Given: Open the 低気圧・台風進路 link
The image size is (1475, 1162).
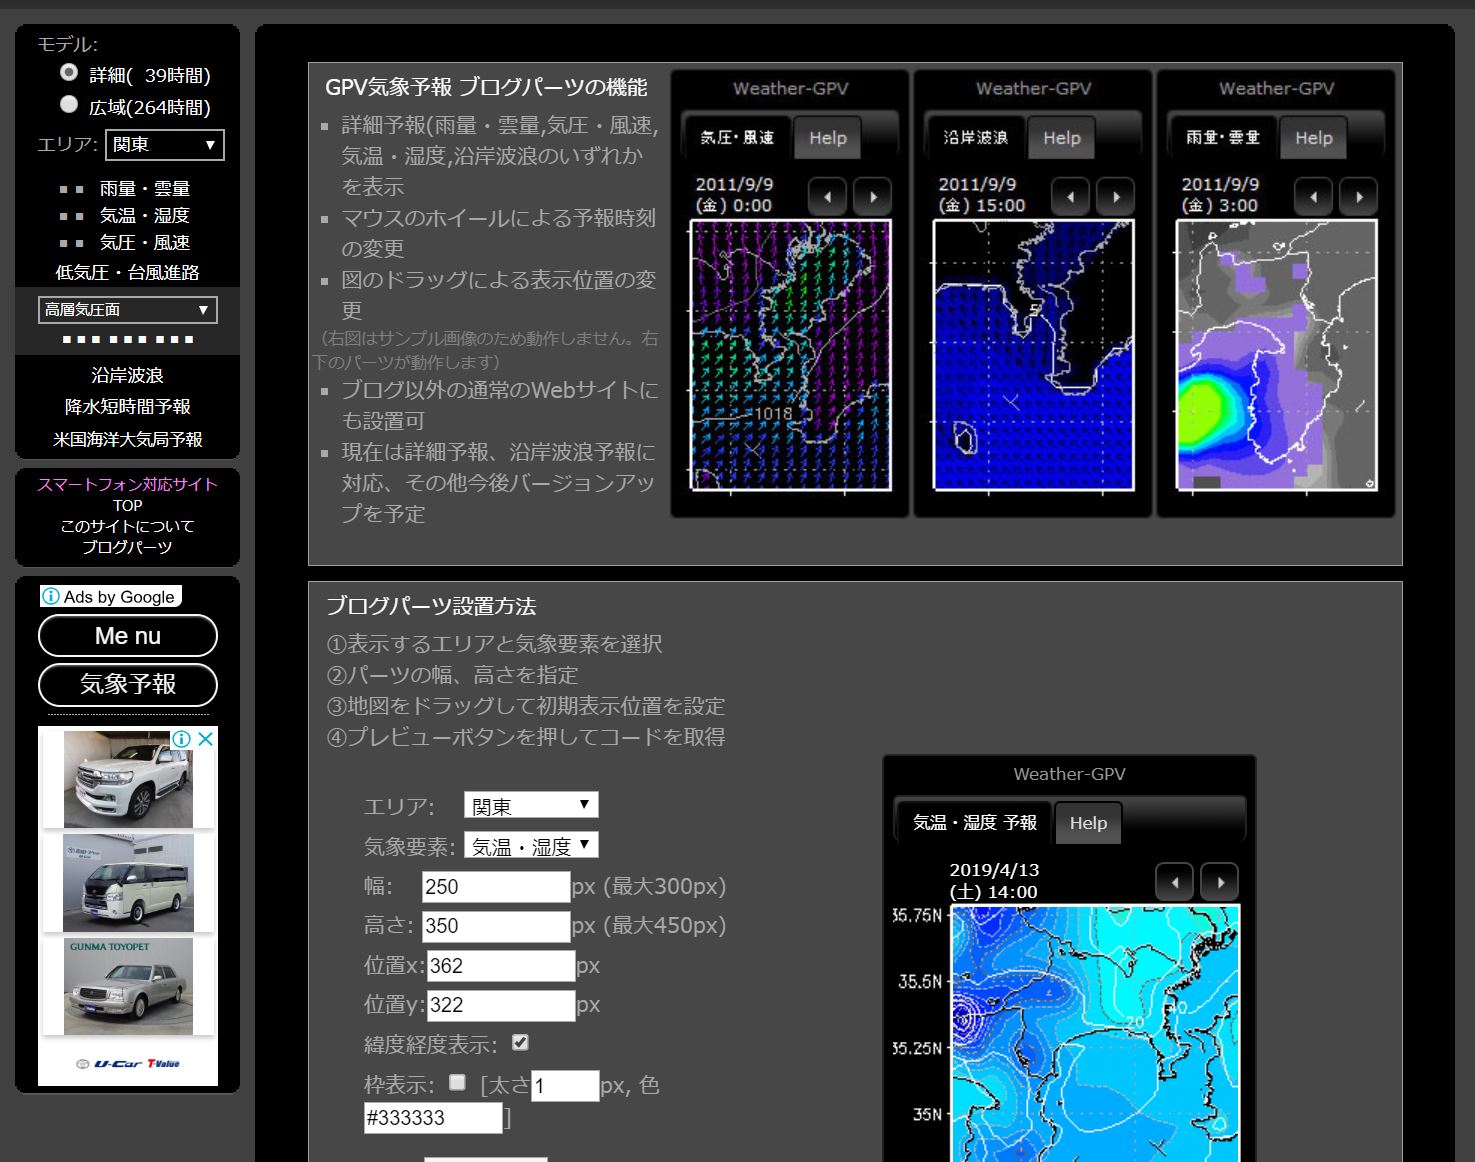Looking at the screenshot, I should pos(128,272).
